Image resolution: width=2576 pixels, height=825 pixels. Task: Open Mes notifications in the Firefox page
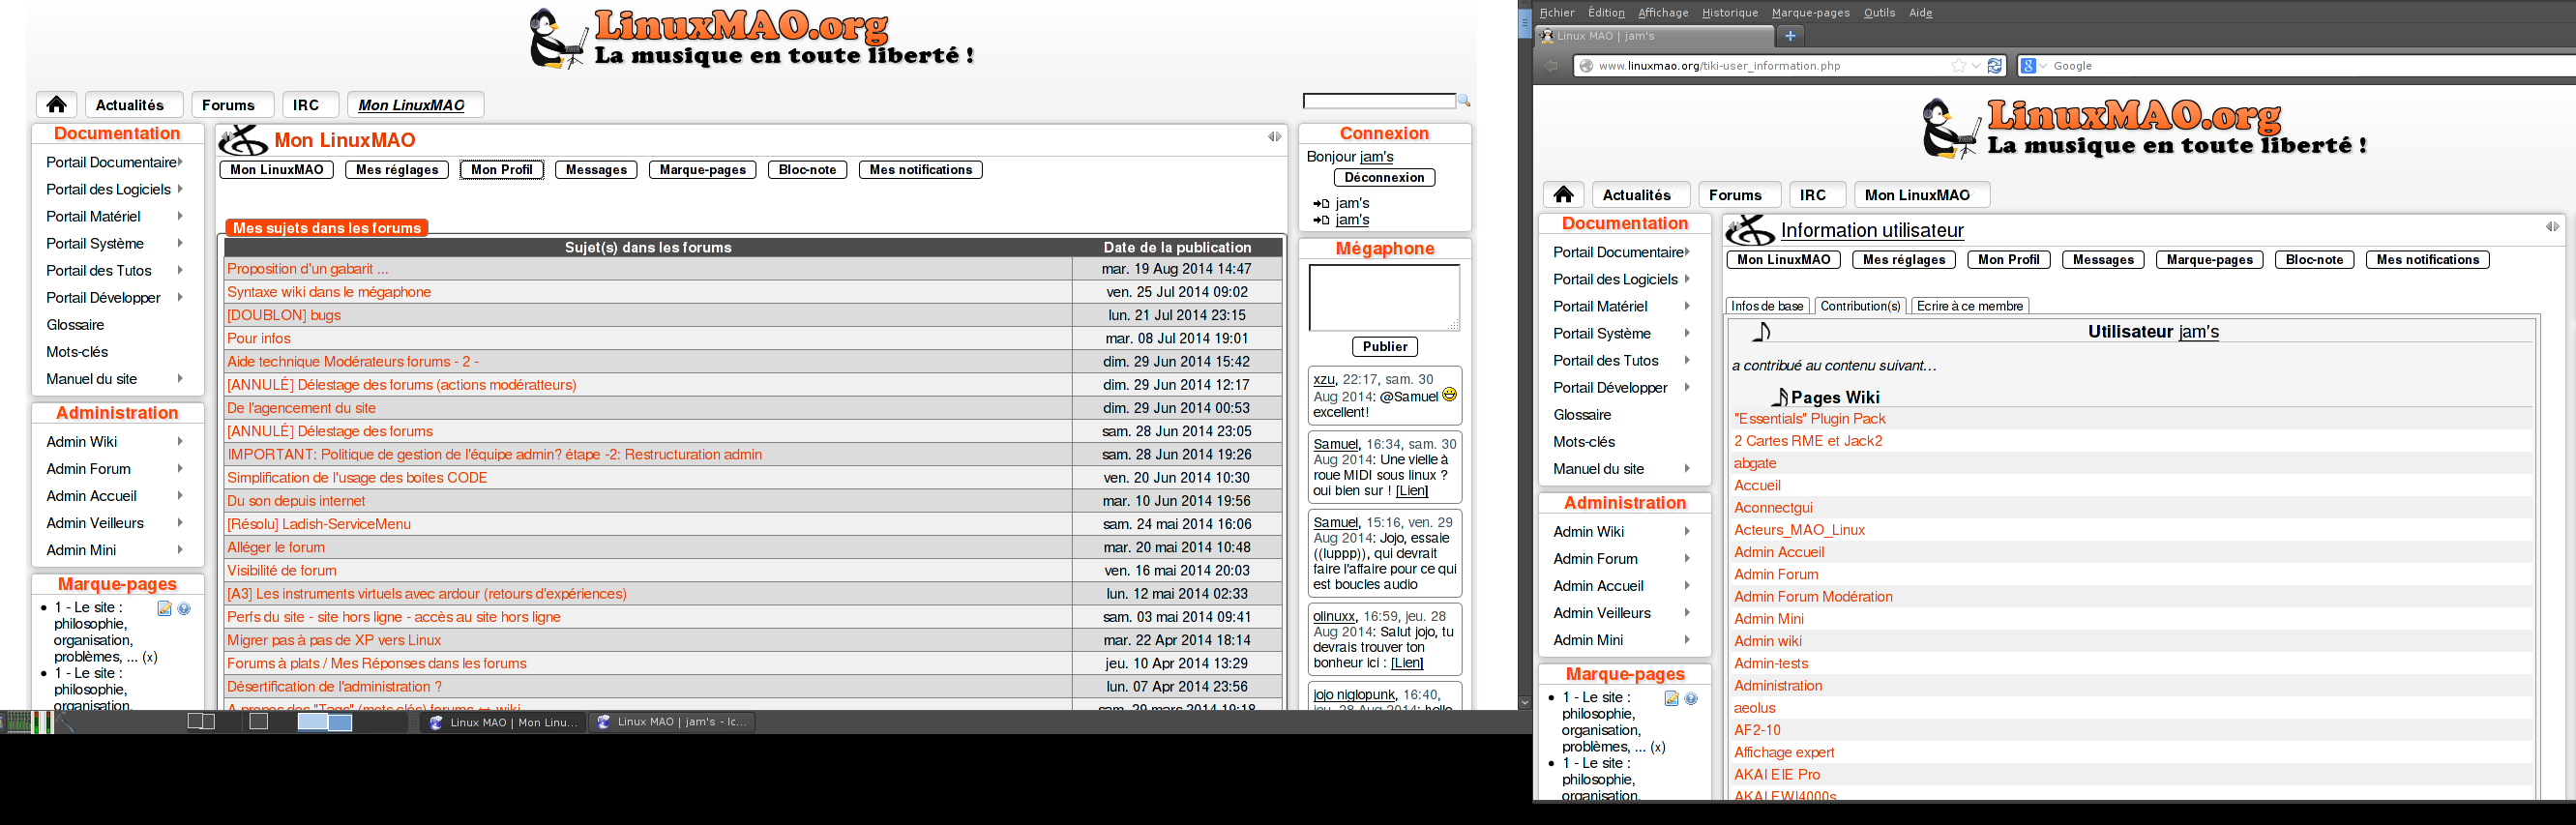pyautogui.click(x=2428, y=260)
